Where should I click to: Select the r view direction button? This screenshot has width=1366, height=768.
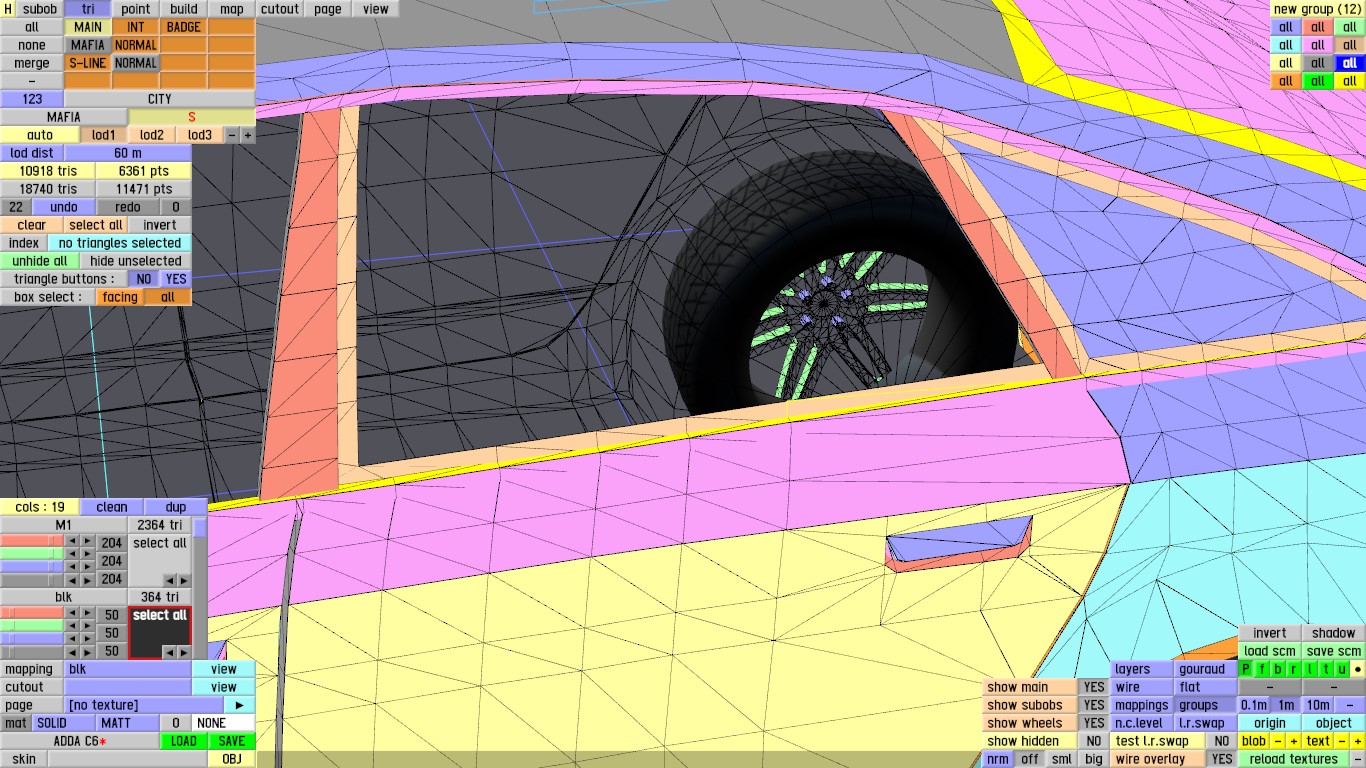click(1294, 669)
